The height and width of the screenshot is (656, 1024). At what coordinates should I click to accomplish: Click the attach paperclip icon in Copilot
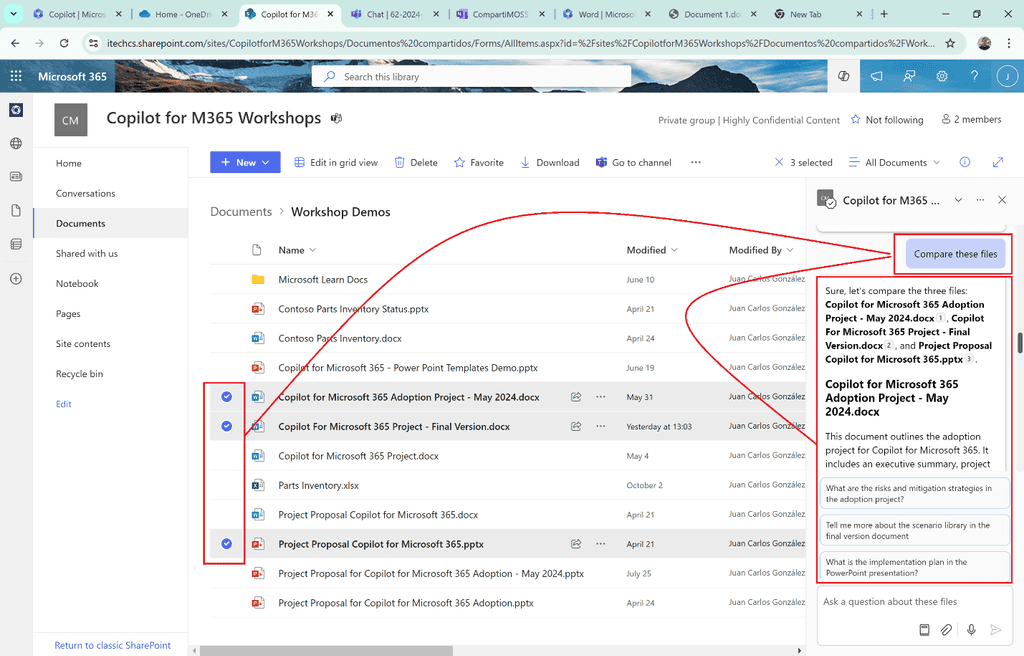[946, 630]
